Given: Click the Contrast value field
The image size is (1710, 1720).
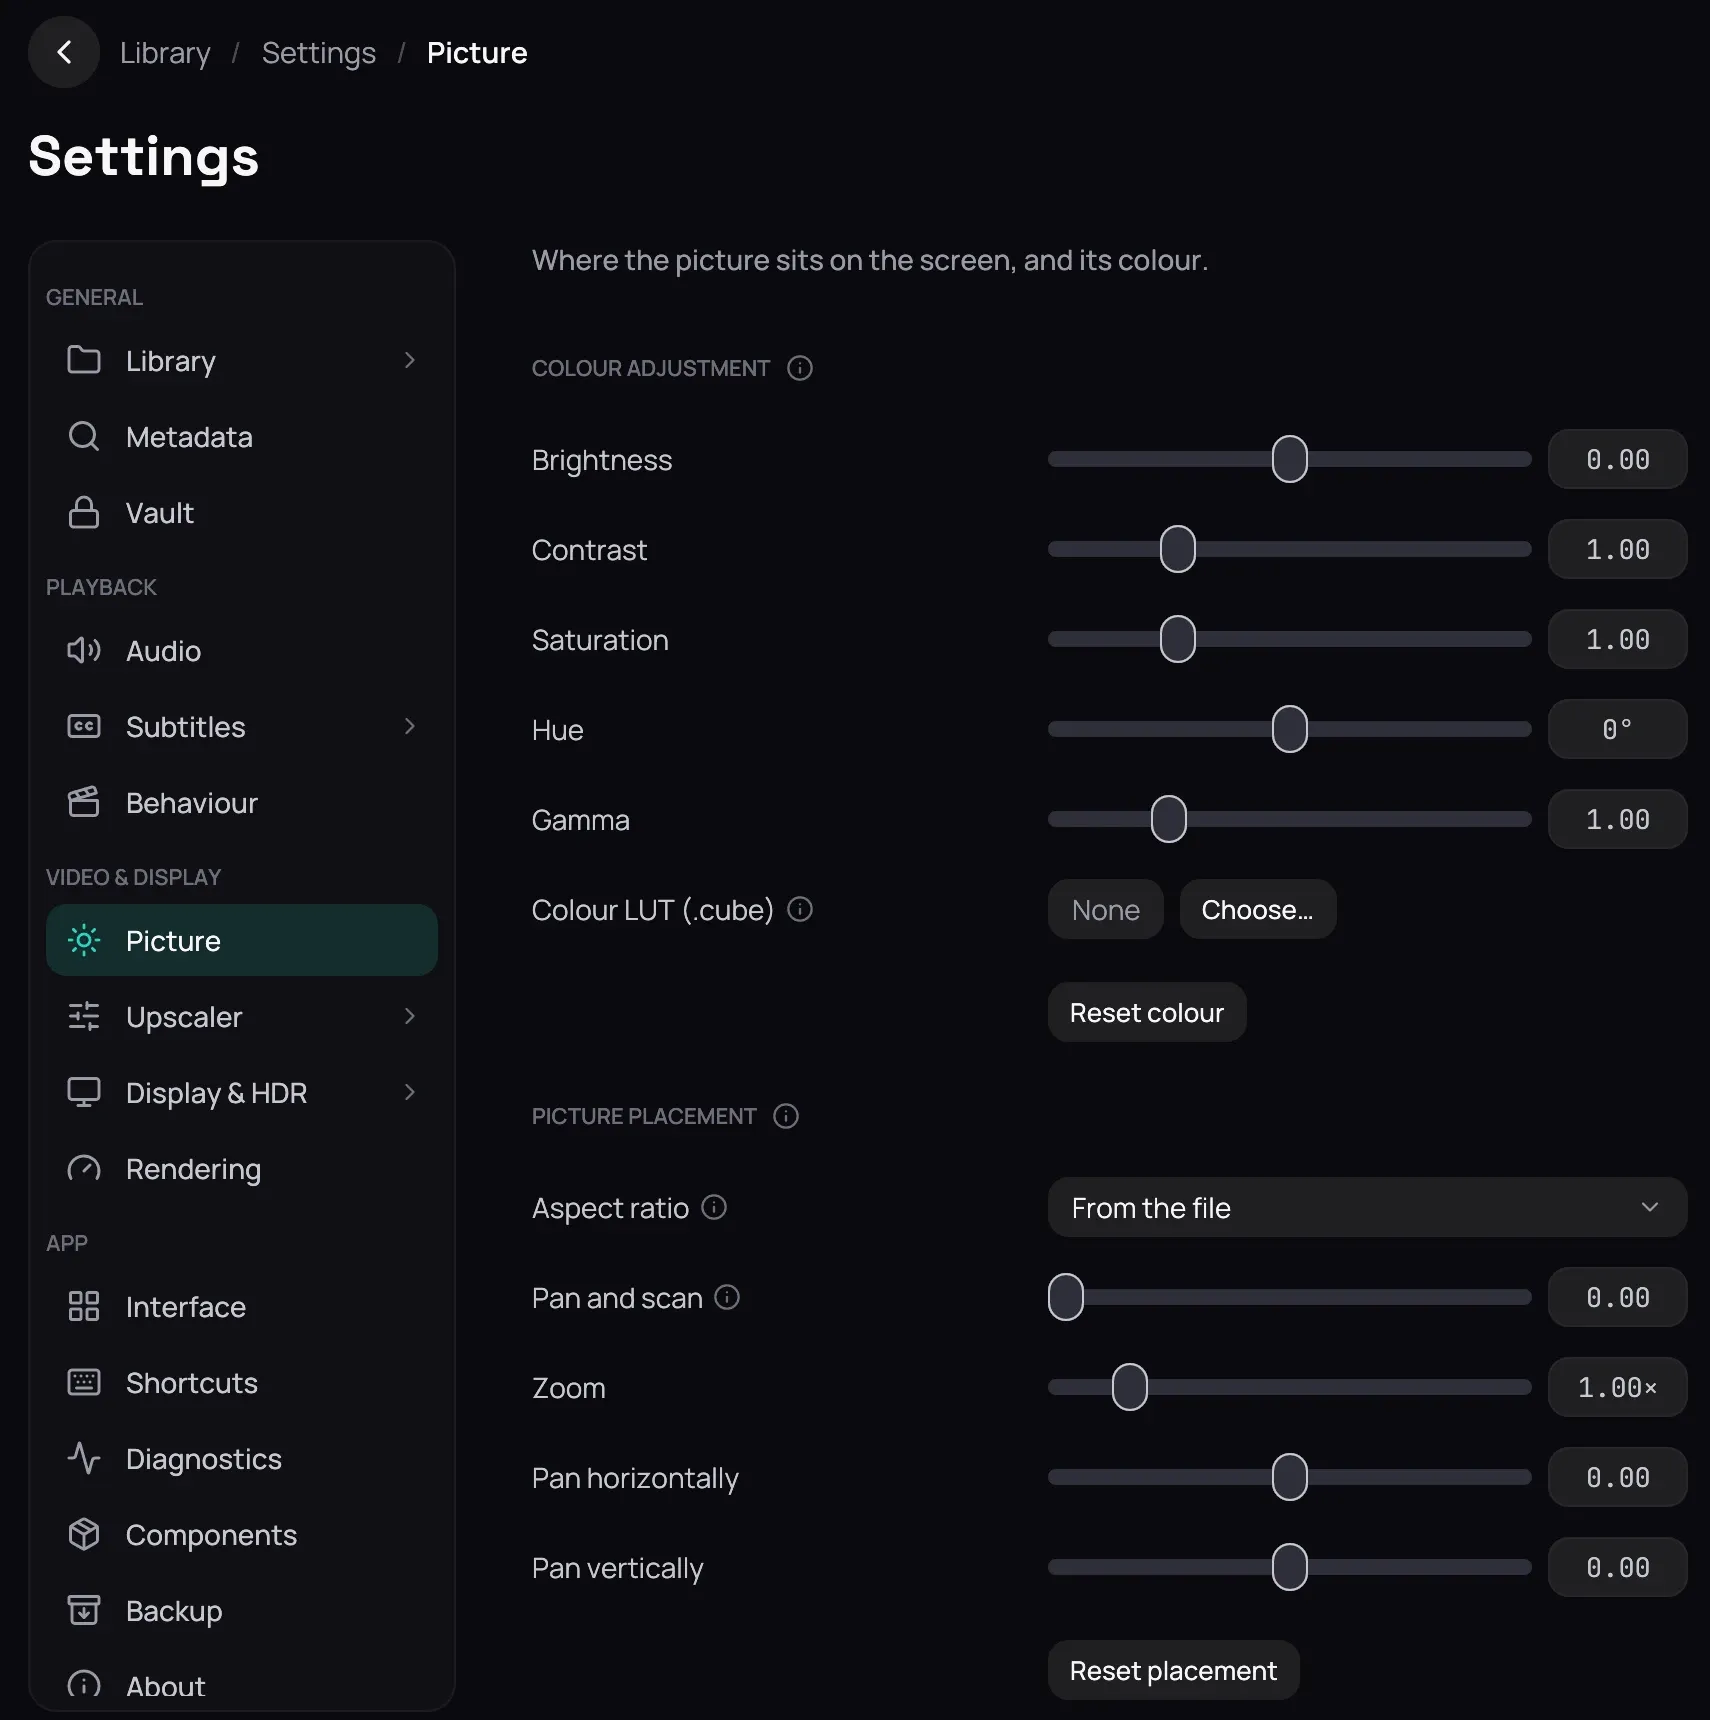Looking at the screenshot, I should (x=1618, y=549).
